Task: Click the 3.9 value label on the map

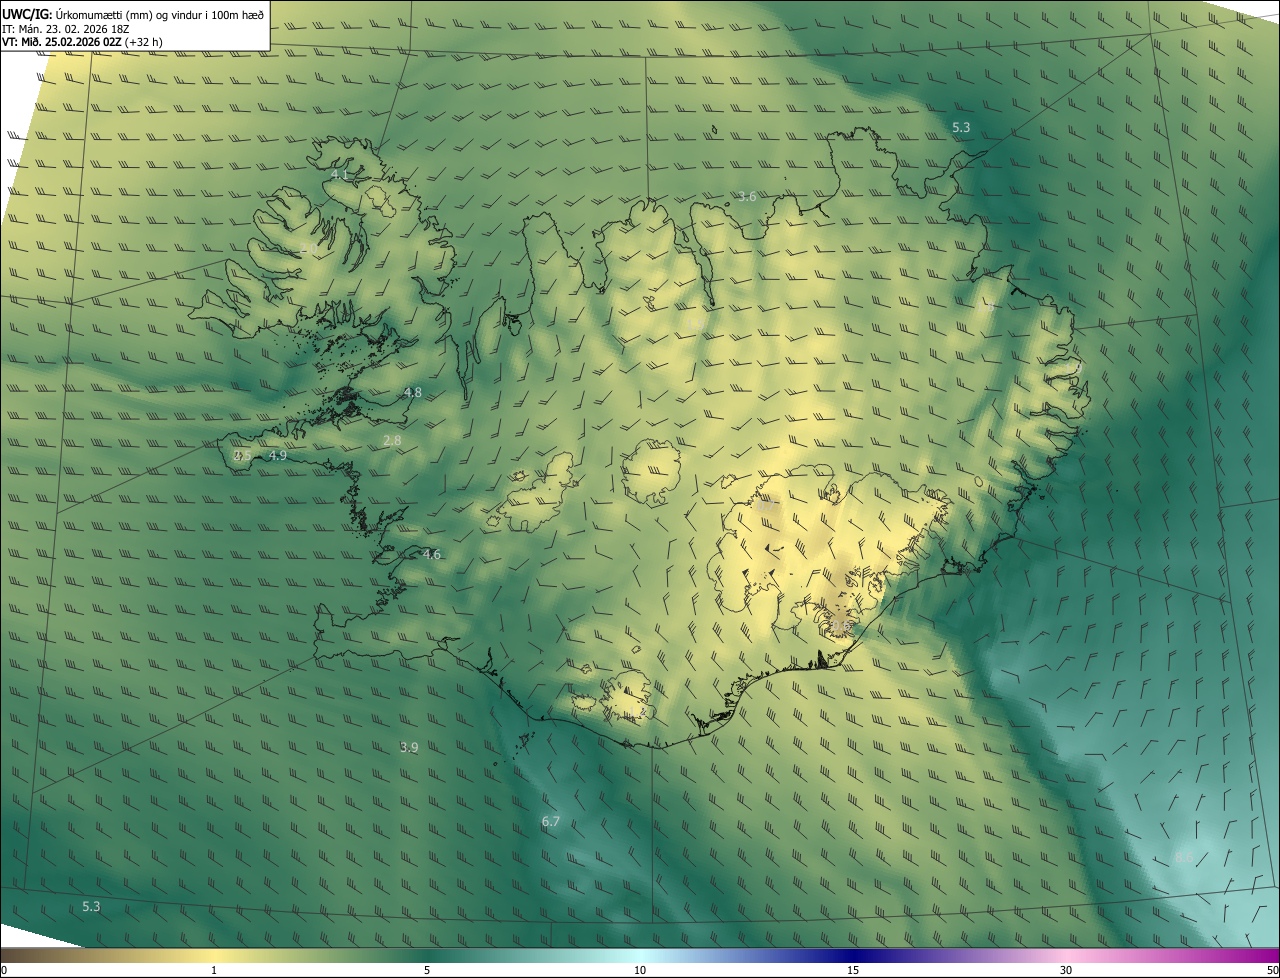Action: [409, 747]
